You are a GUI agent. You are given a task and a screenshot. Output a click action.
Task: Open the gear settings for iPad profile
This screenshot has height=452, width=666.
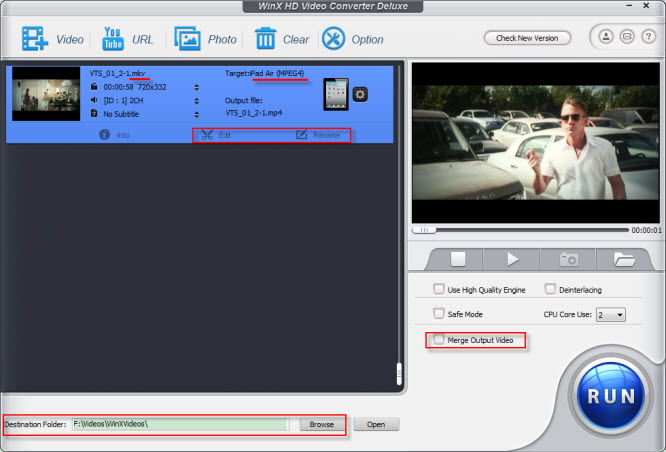pos(360,94)
